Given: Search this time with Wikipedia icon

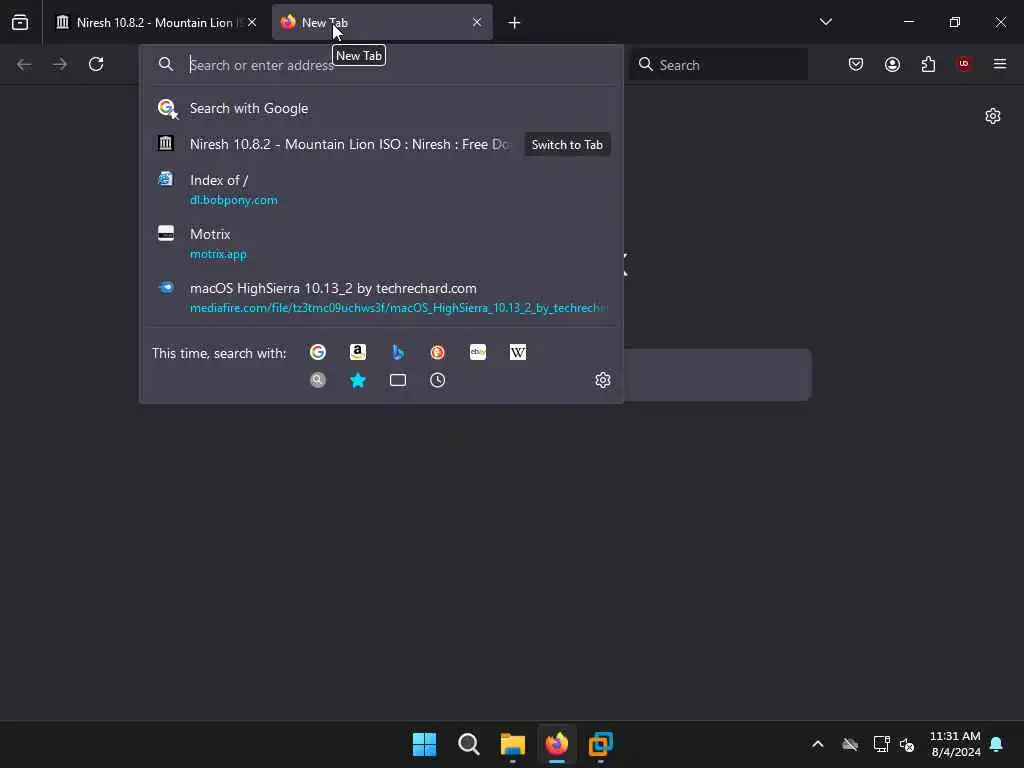Looking at the screenshot, I should click(x=518, y=353).
